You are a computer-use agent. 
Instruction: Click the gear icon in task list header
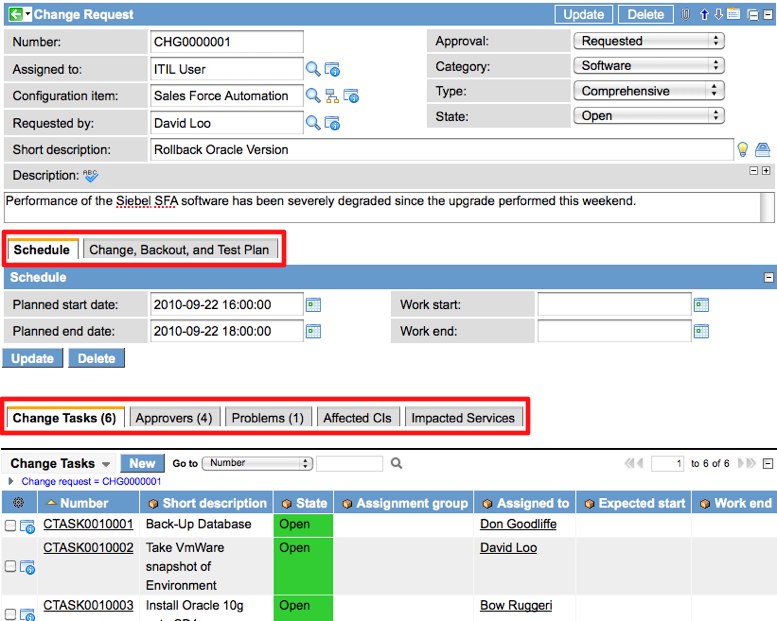[x=17, y=503]
